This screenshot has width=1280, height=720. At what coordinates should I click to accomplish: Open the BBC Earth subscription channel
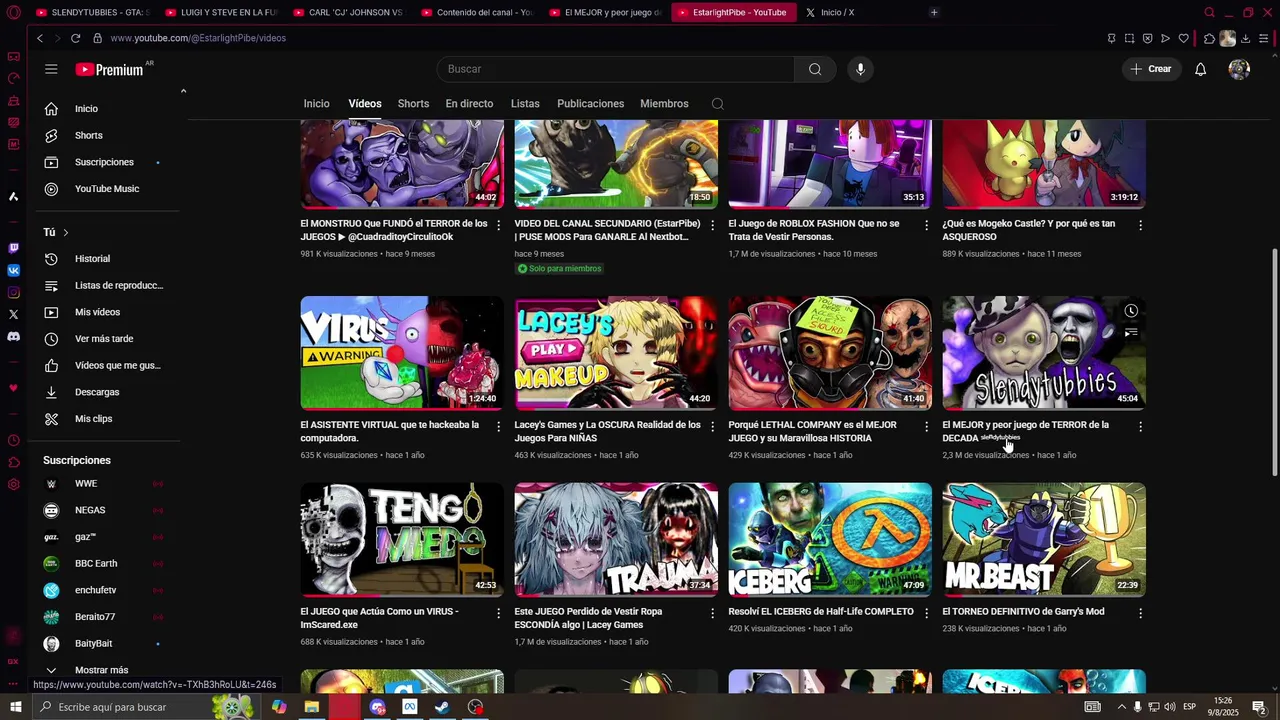pos(110,564)
